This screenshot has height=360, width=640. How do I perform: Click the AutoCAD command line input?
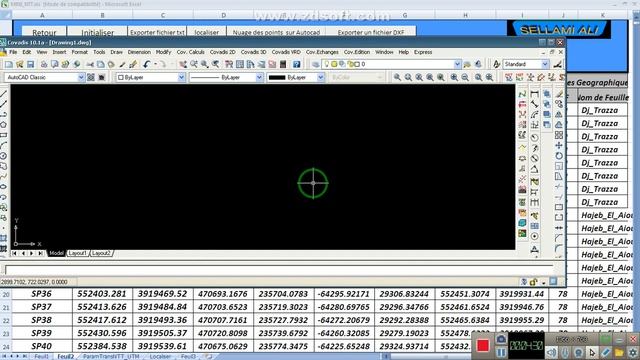point(279,270)
